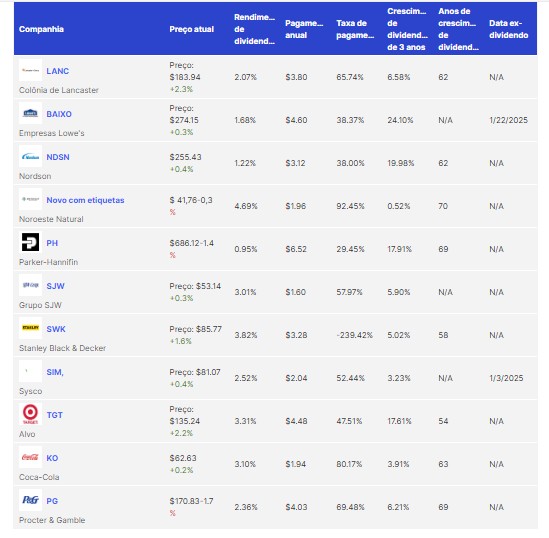
Task: Select the $6.52 annual payout cell
Action: tap(296, 249)
